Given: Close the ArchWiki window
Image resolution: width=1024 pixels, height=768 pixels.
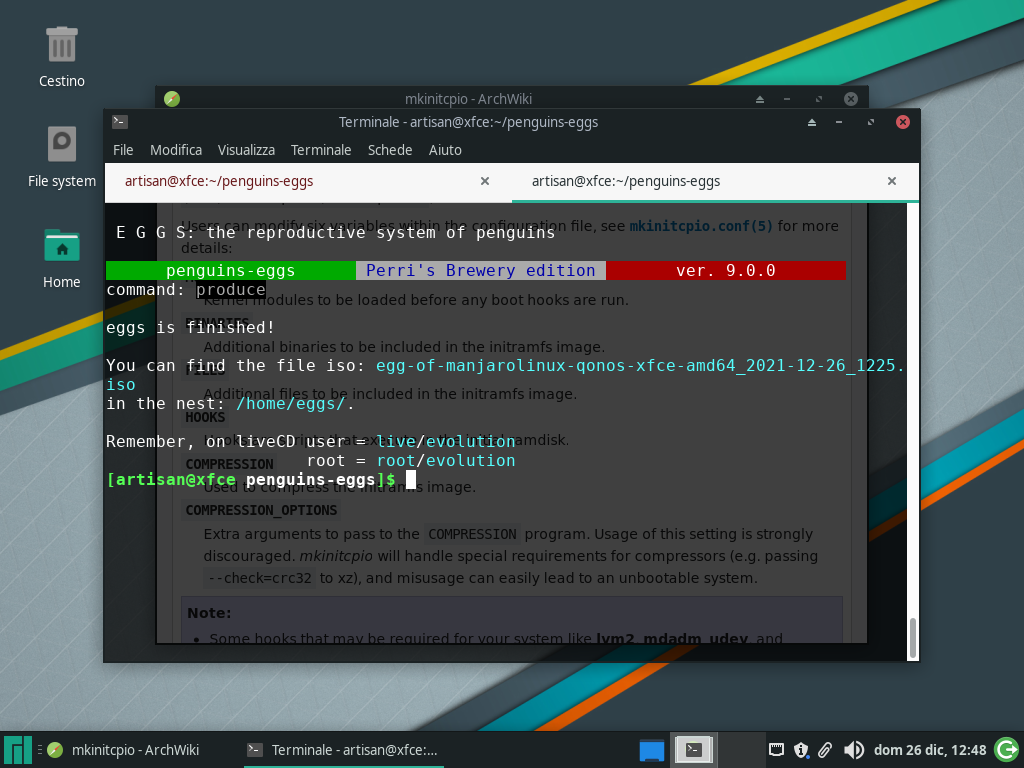Looking at the screenshot, I should point(850,99).
